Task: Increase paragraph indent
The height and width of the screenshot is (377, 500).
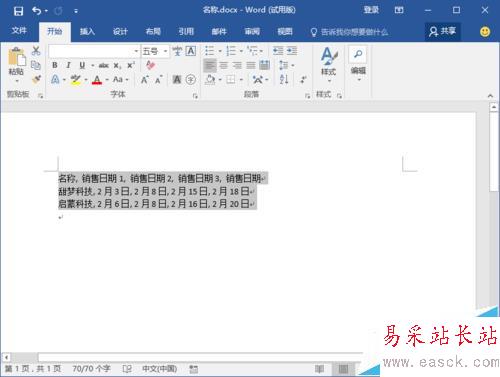Action: click(292, 51)
